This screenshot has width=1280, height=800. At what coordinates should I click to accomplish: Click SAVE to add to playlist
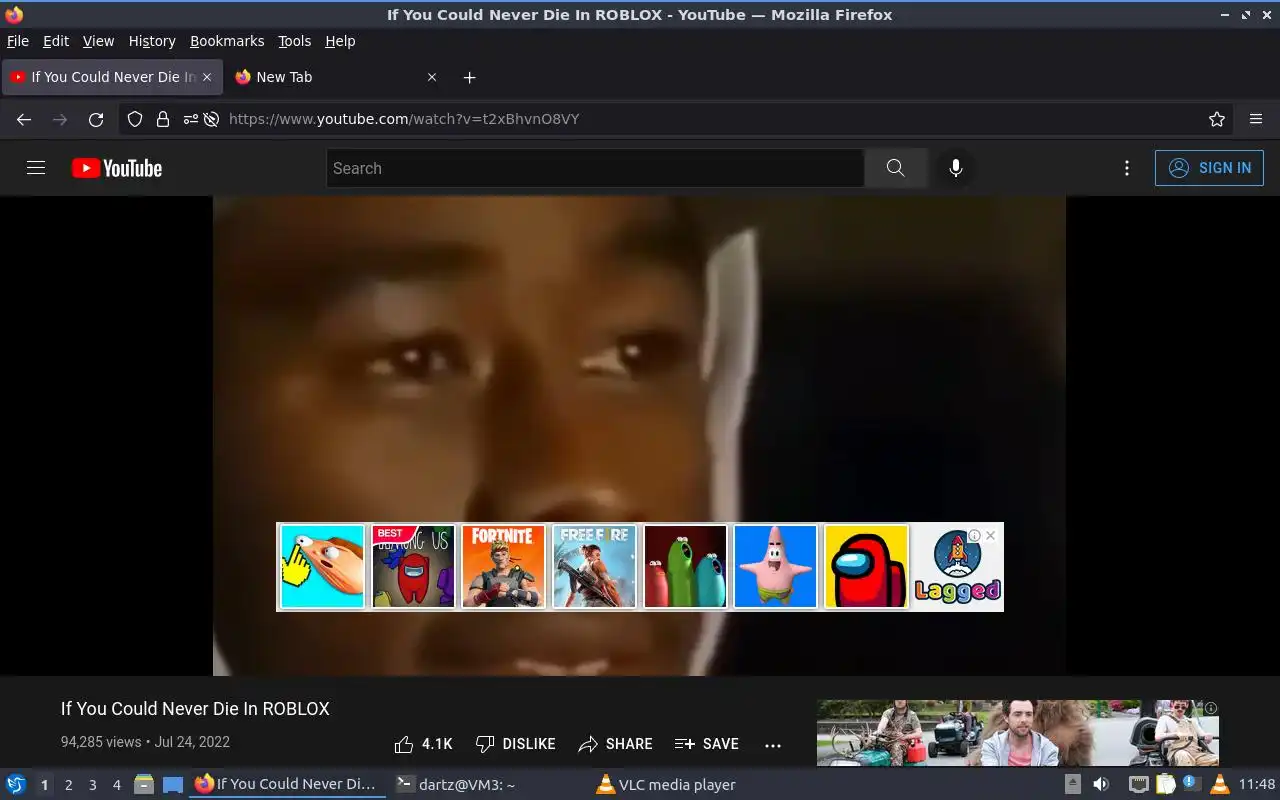[x=706, y=744]
